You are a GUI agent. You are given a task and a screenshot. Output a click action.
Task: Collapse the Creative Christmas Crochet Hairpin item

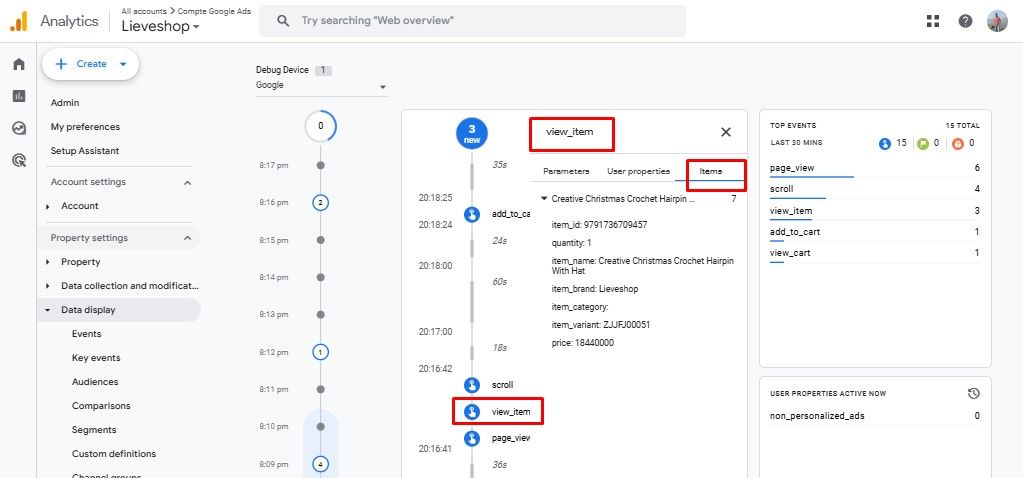[x=544, y=199]
